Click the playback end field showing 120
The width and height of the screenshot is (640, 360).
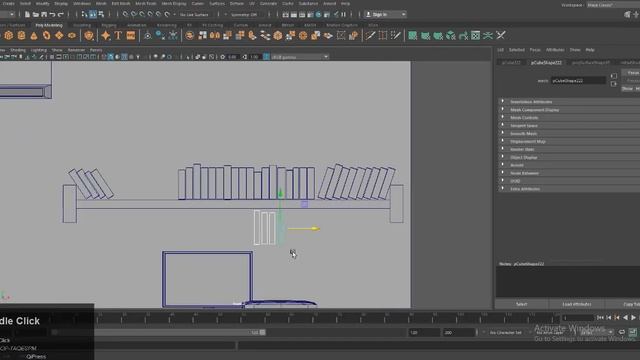click(424, 333)
